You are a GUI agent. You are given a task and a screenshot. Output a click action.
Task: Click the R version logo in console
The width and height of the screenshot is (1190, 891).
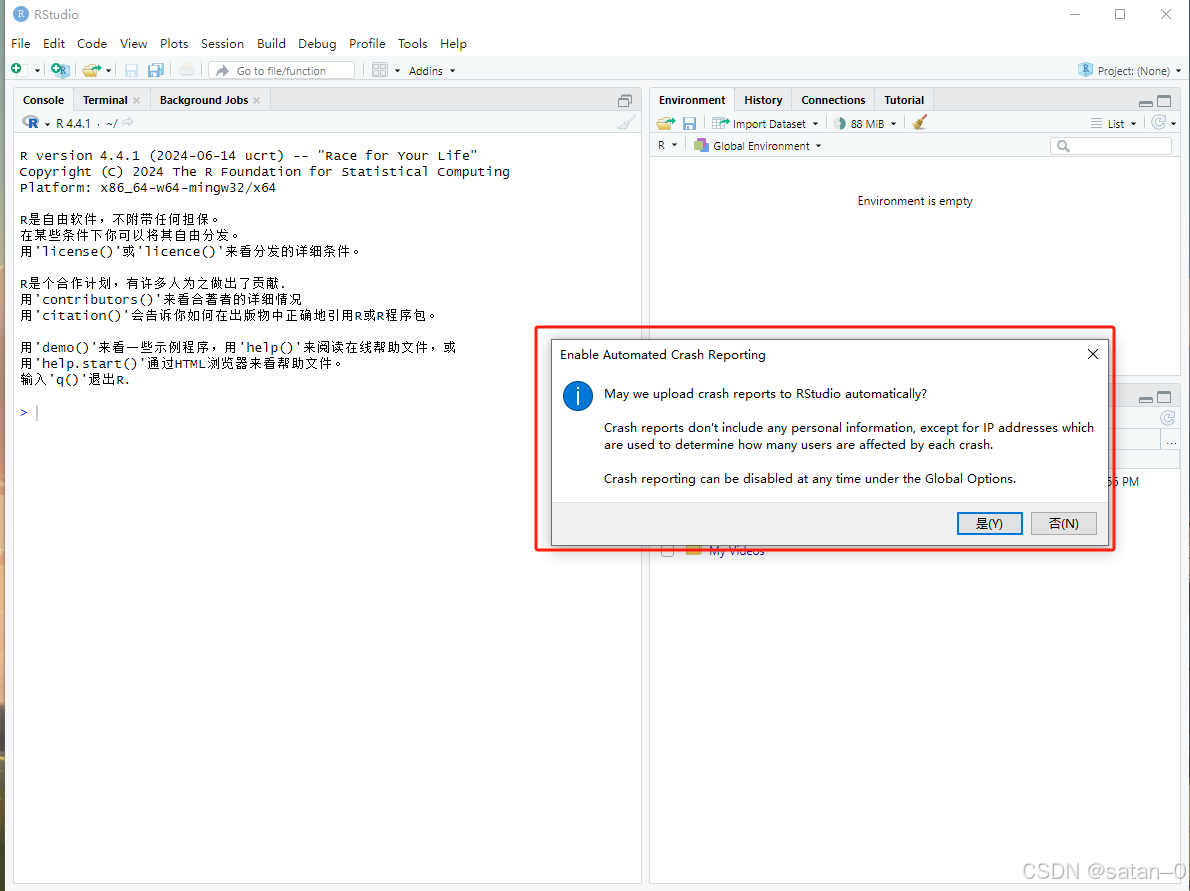pyautogui.click(x=31, y=122)
